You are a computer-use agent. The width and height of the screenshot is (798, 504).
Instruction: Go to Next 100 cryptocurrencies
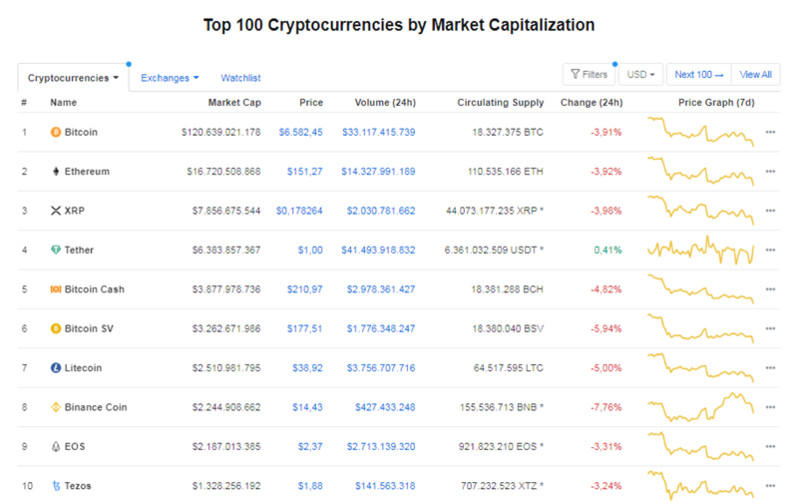point(698,74)
